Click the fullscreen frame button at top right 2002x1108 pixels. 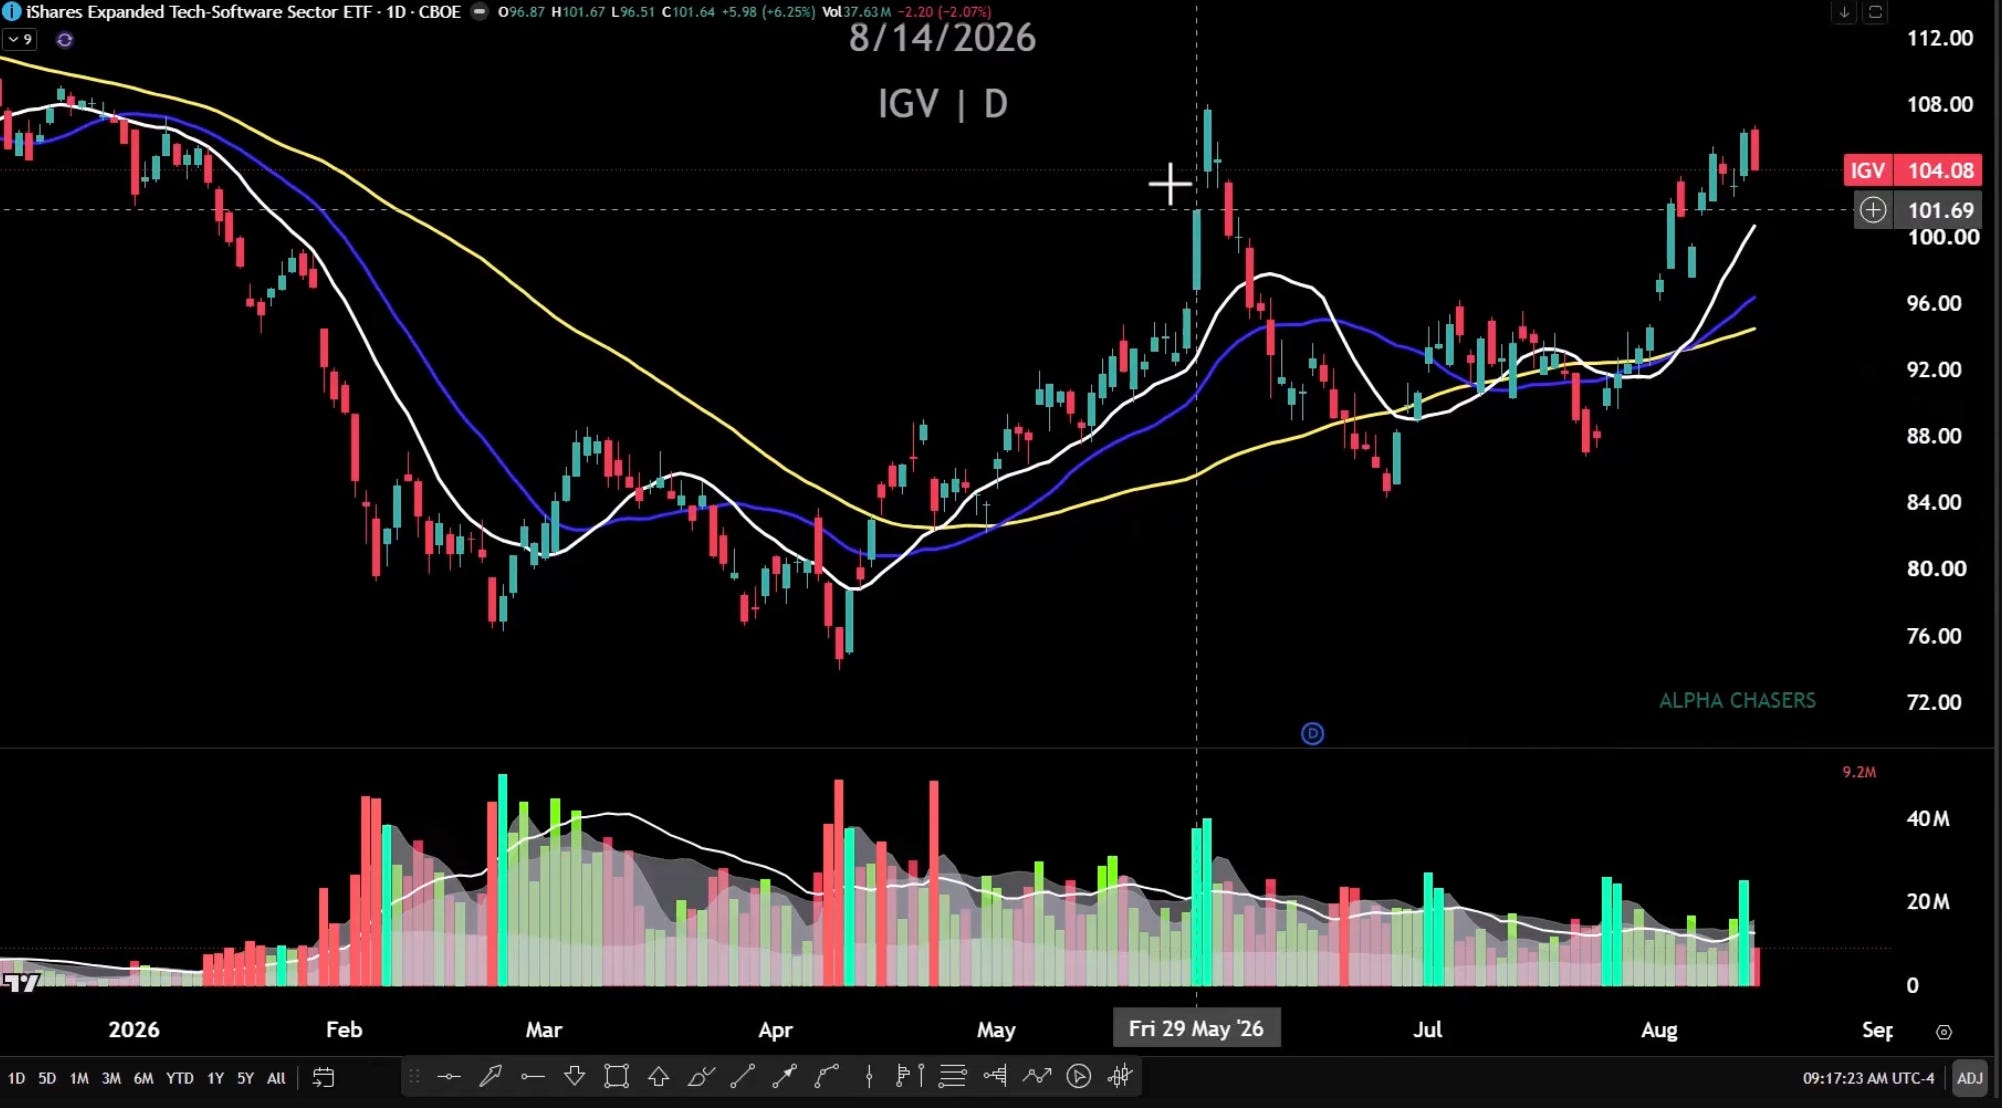pyautogui.click(x=1875, y=13)
